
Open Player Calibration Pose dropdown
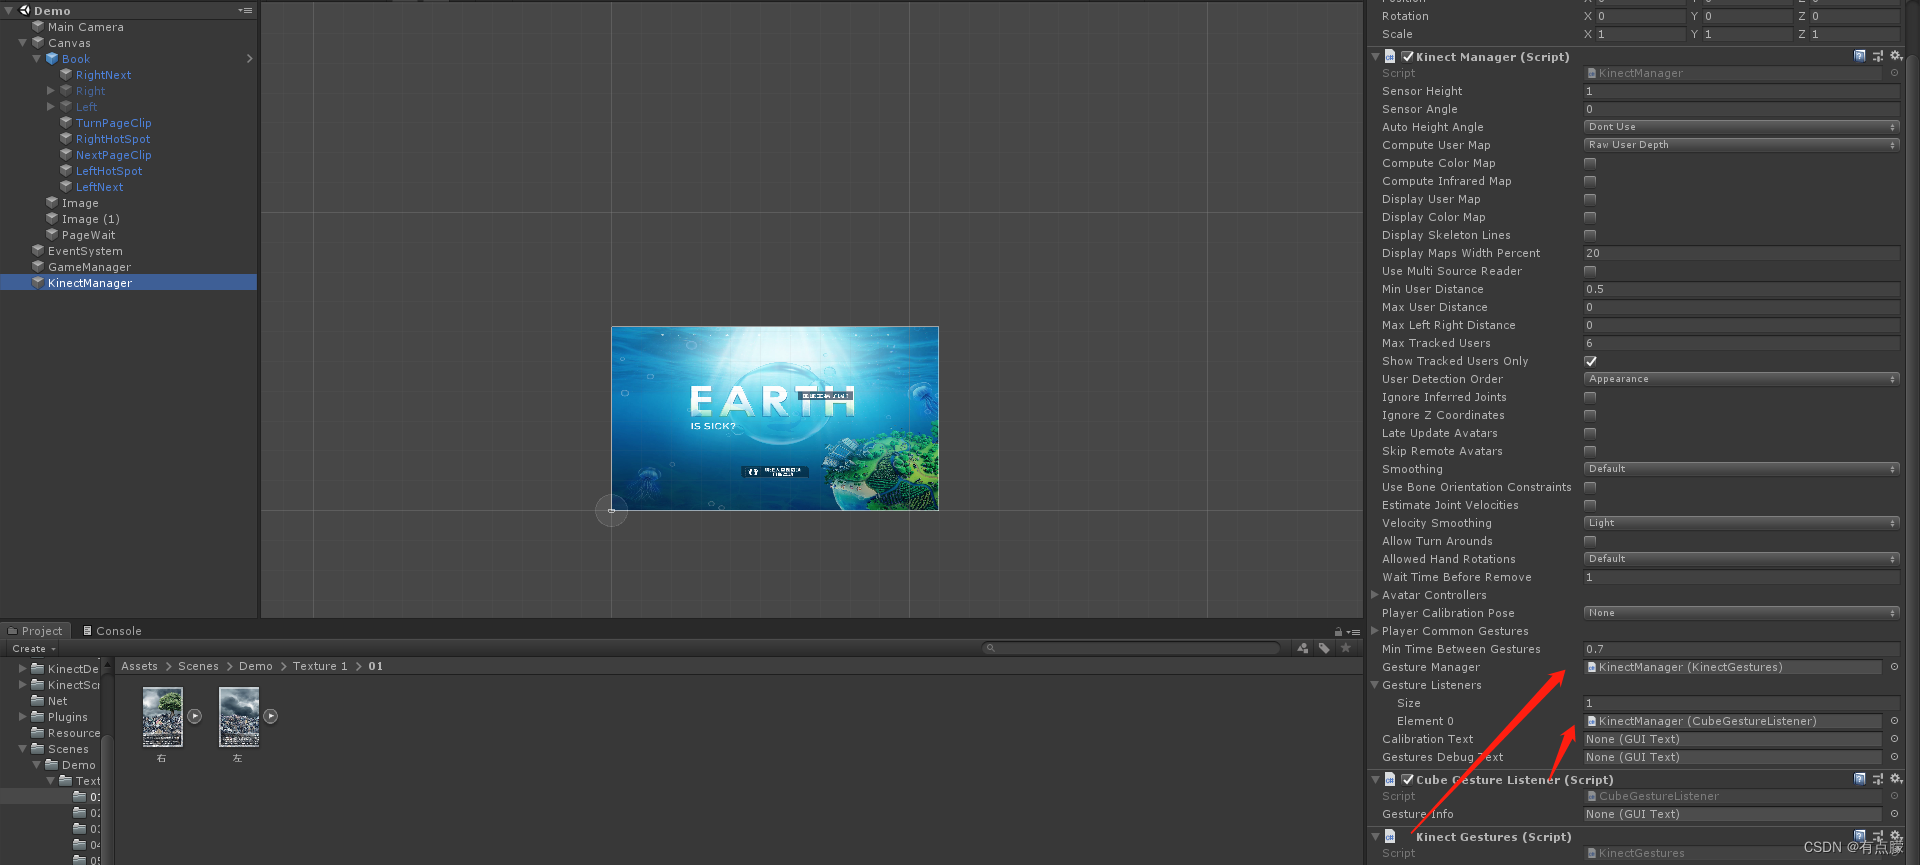(x=1741, y=613)
